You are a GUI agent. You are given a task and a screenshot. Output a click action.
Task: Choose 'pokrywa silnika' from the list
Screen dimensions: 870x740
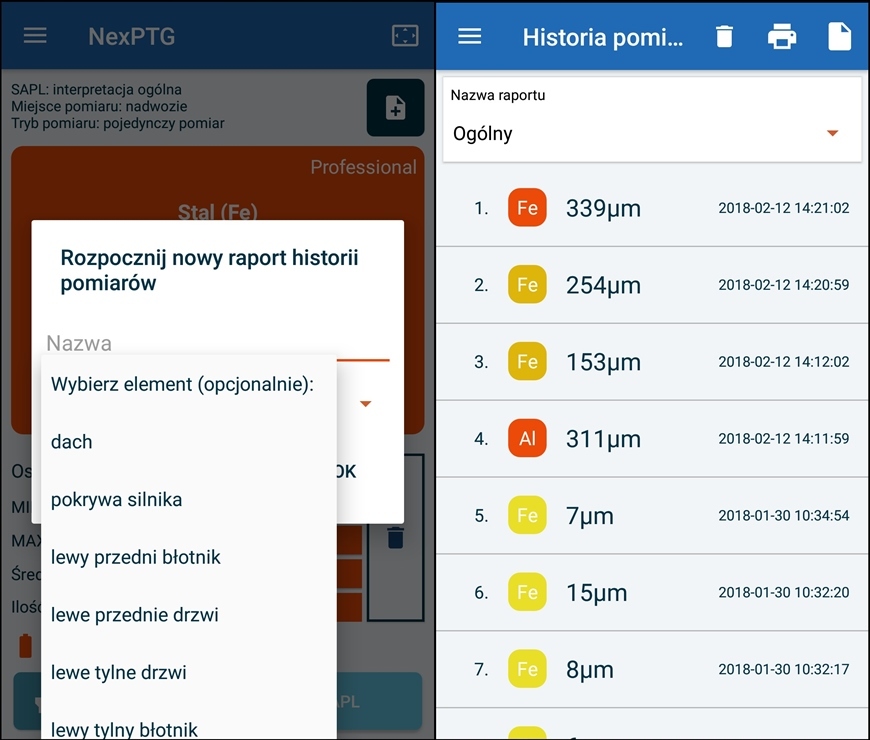(116, 500)
